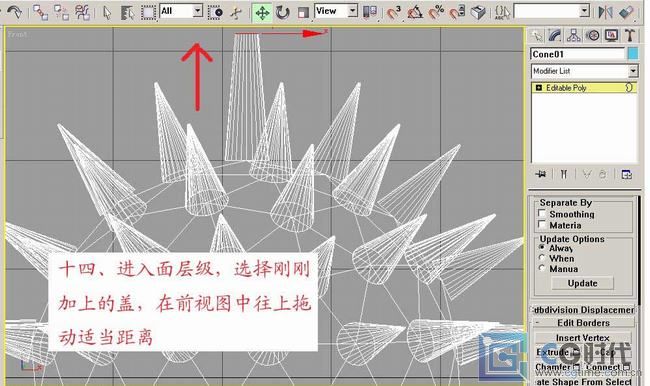Click Edit Named Selection Sets icon
Viewport: 650px width, 386px height.
click(x=502, y=12)
